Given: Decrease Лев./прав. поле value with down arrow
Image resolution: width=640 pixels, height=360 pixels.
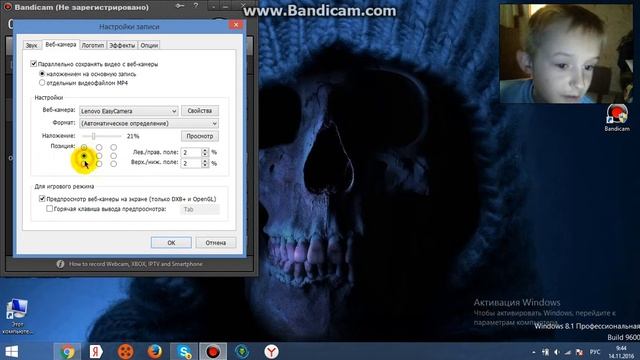Looking at the screenshot, I should tap(205, 154).
